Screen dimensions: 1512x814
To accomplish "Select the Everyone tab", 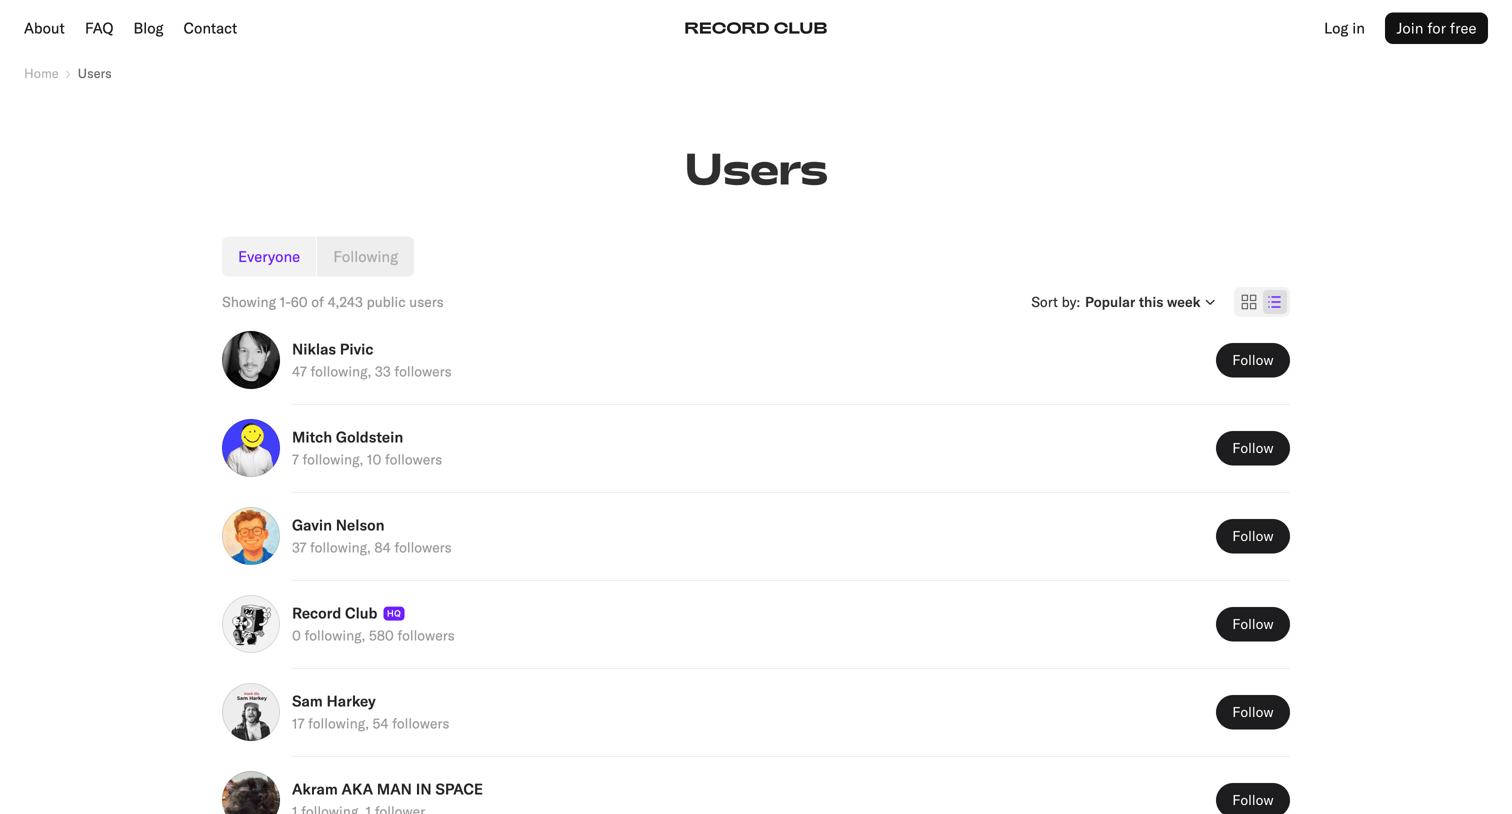I will (269, 257).
